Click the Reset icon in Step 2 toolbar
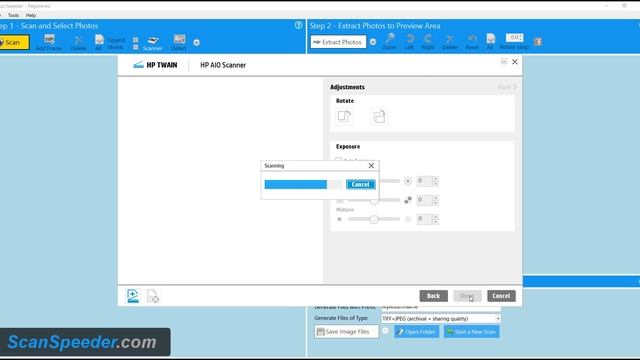The height and width of the screenshot is (360, 640). pyautogui.click(x=472, y=42)
